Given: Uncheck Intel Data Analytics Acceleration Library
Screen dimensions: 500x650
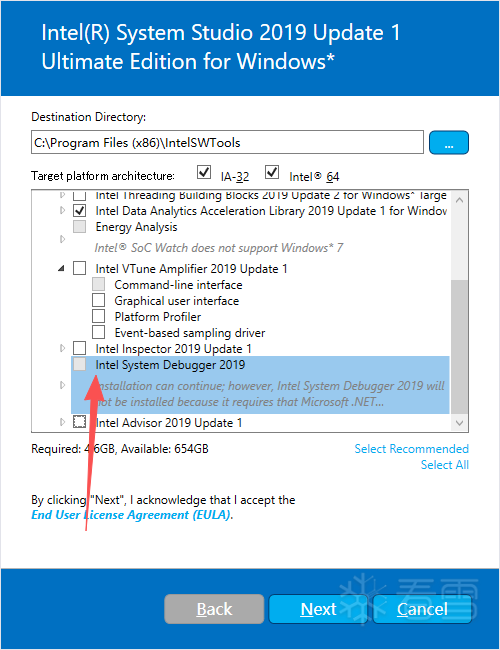Looking at the screenshot, I should (80, 211).
